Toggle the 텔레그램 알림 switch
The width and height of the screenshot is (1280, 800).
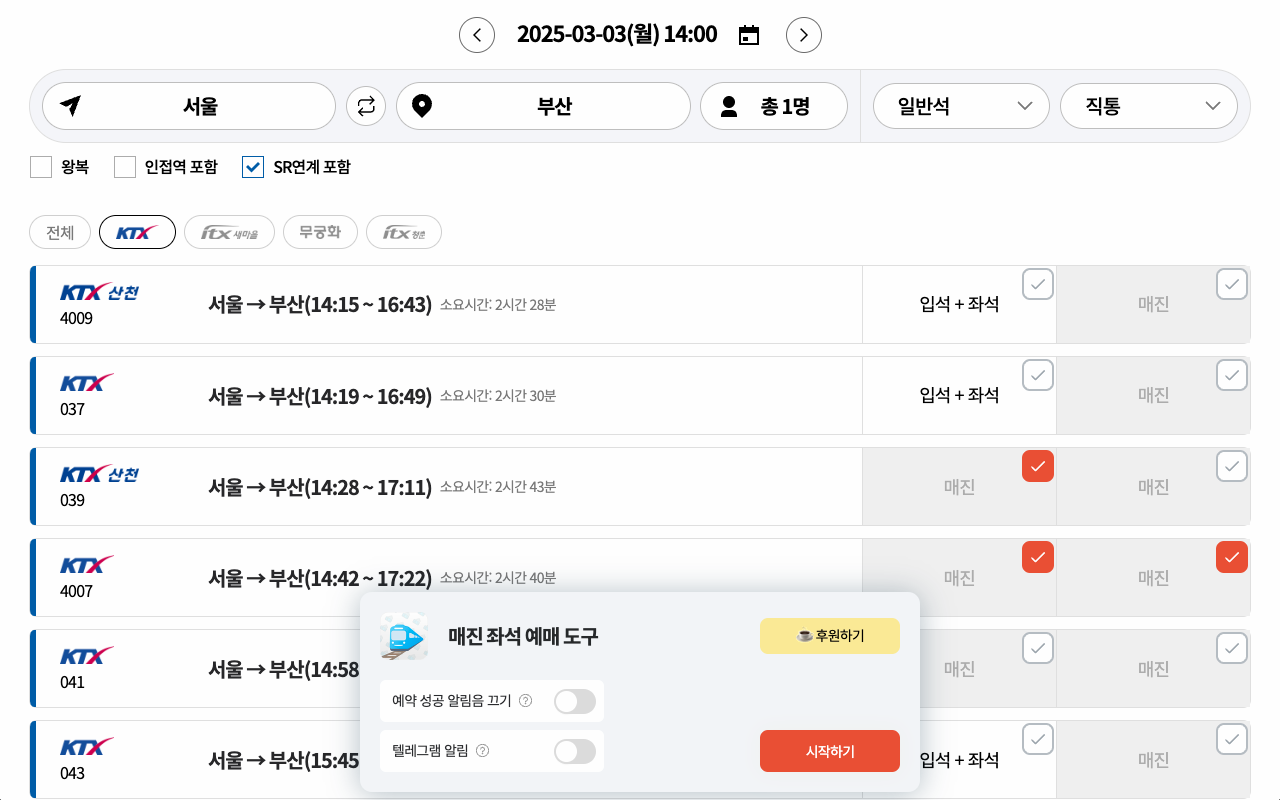pos(575,751)
